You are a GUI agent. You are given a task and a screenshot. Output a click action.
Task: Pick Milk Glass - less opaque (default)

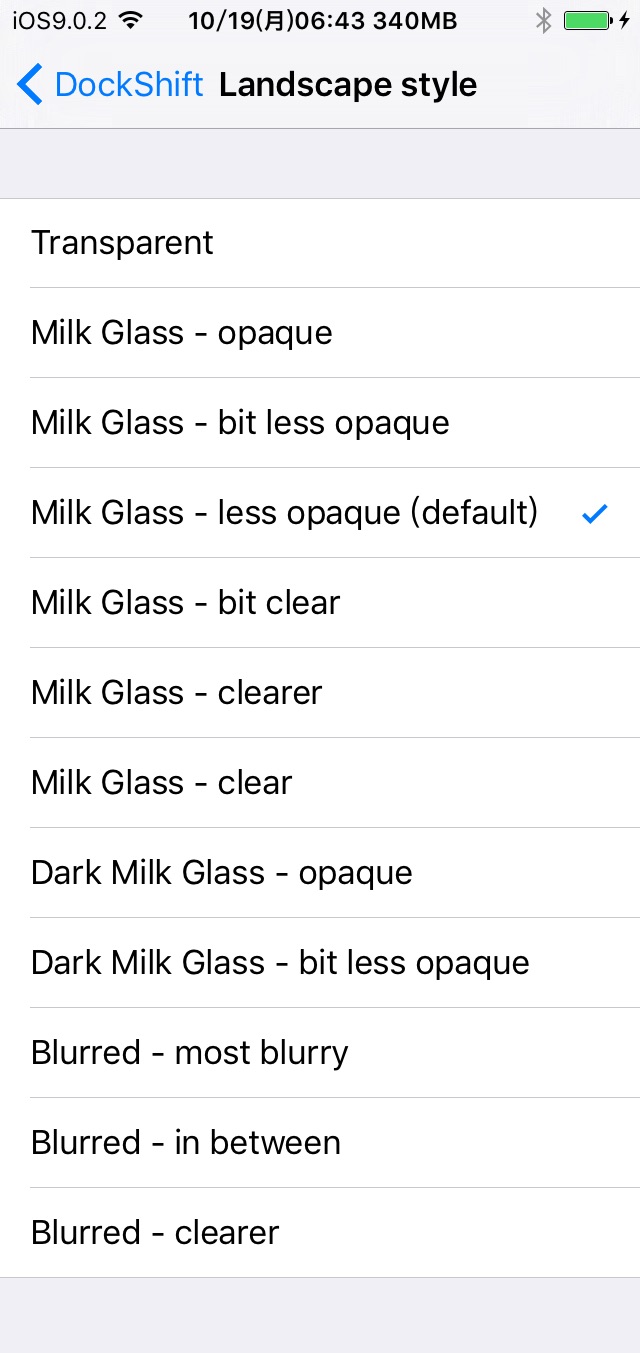[x=320, y=513]
